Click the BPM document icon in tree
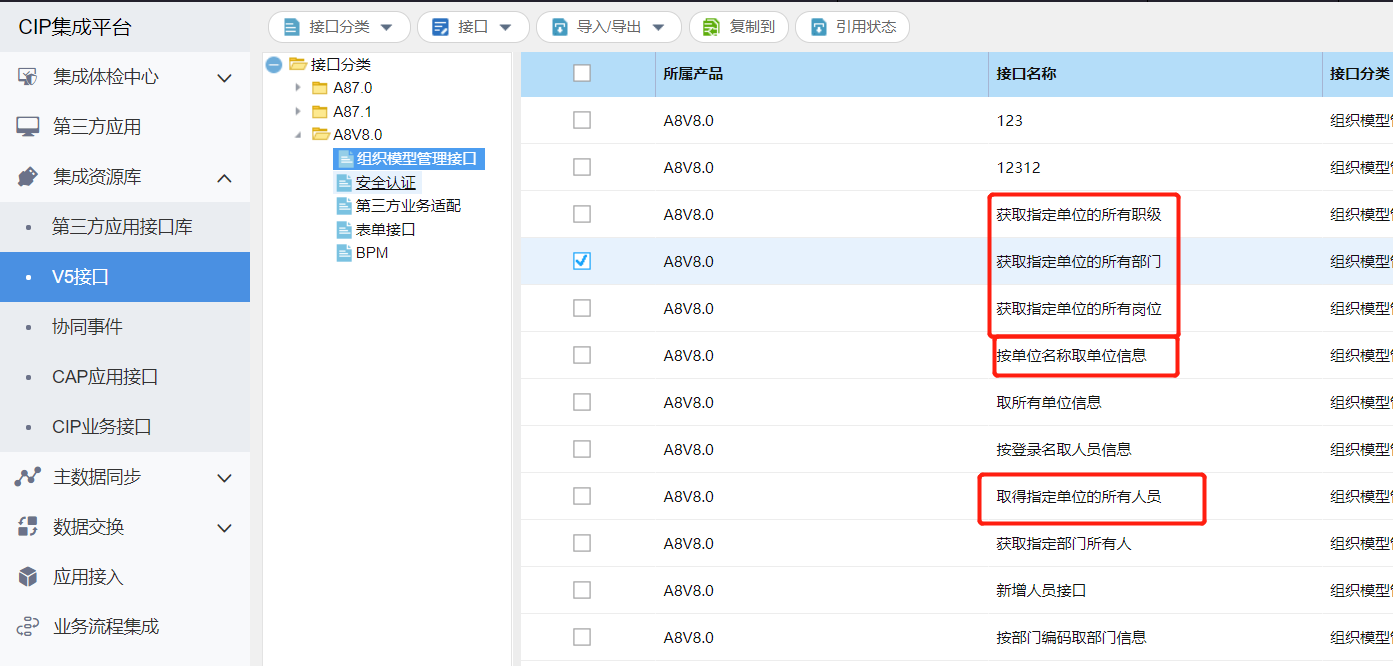Image resolution: width=1393 pixels, height=666 pixels. 344,253
